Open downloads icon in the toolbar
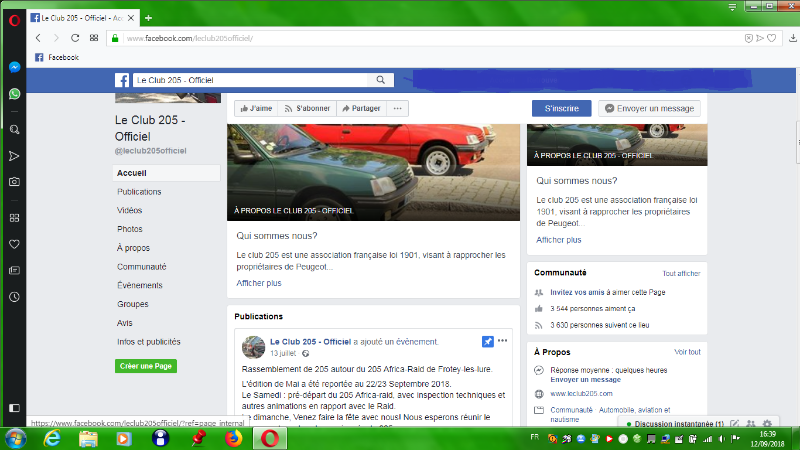 click(x=792, y=38)
